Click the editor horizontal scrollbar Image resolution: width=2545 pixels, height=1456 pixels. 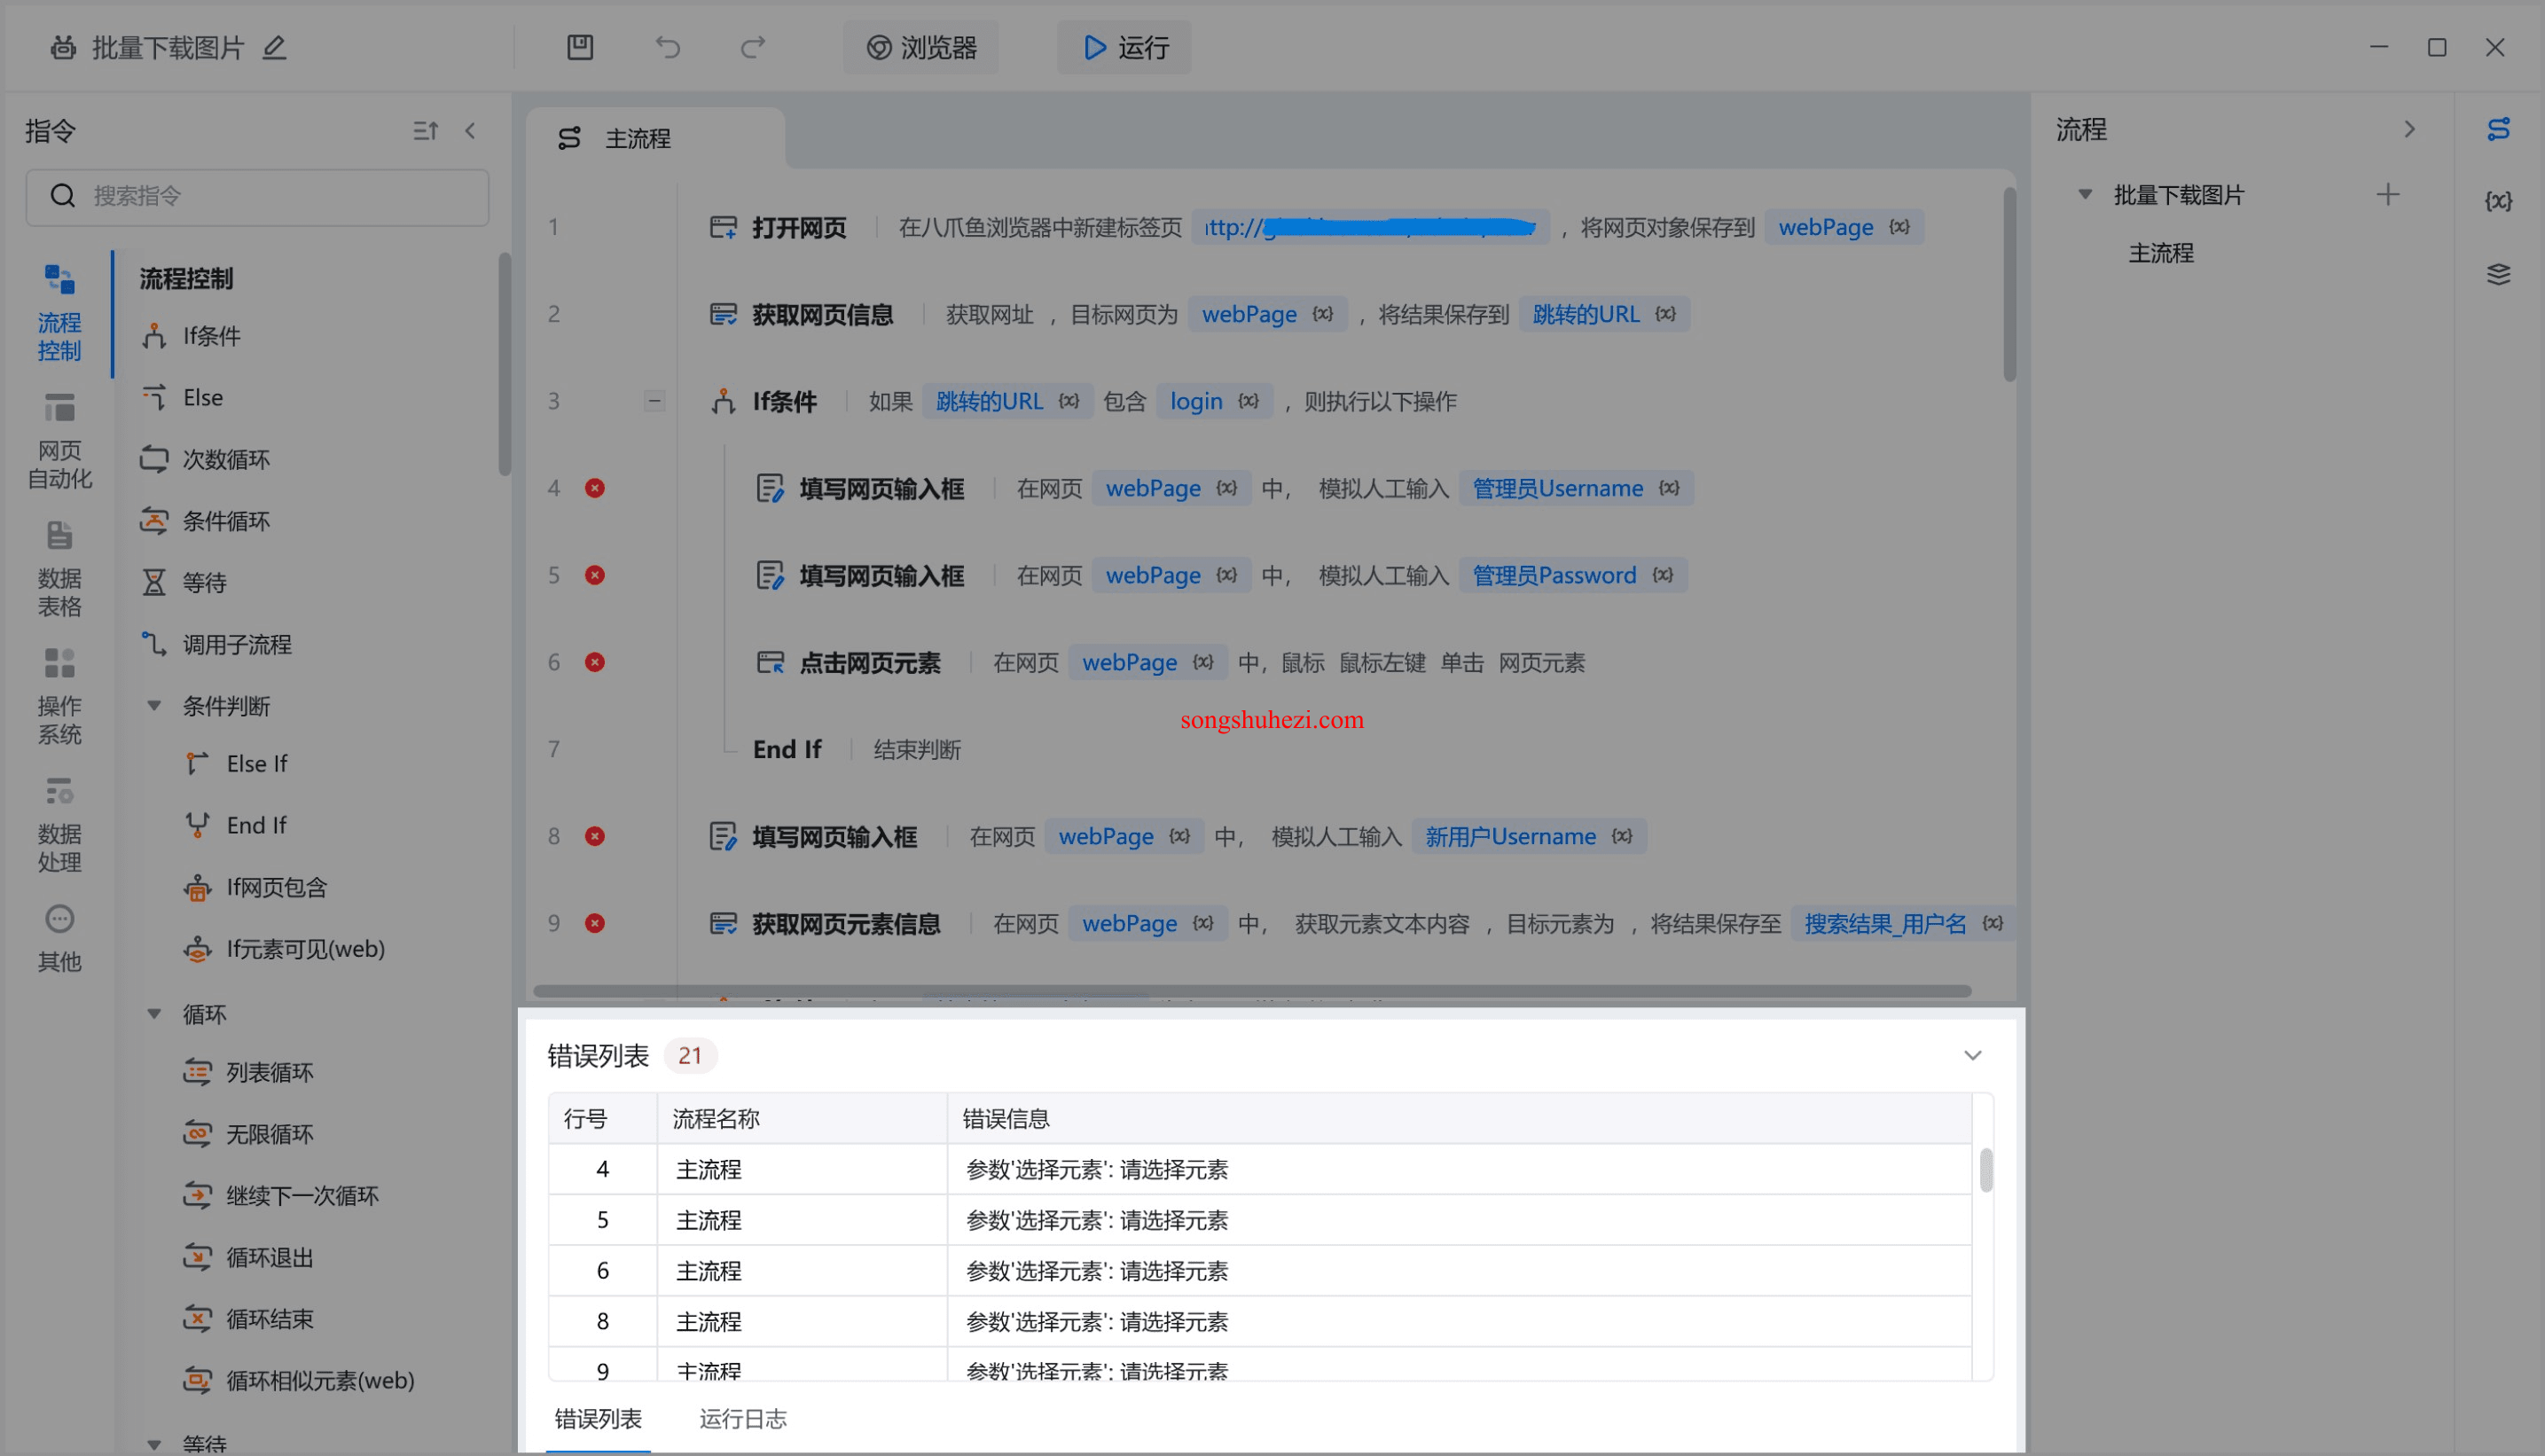pos(1252,991)
